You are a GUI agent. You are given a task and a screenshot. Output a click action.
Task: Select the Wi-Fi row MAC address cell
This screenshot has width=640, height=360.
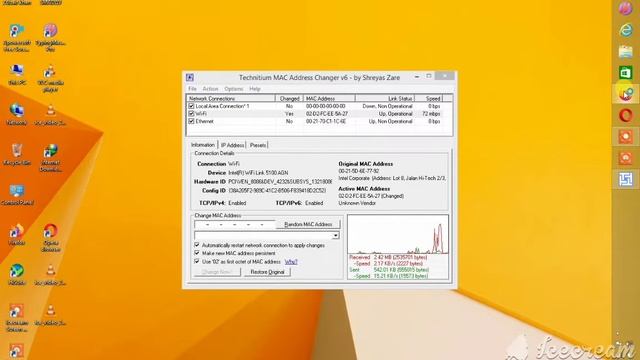(x=327, y=114)
